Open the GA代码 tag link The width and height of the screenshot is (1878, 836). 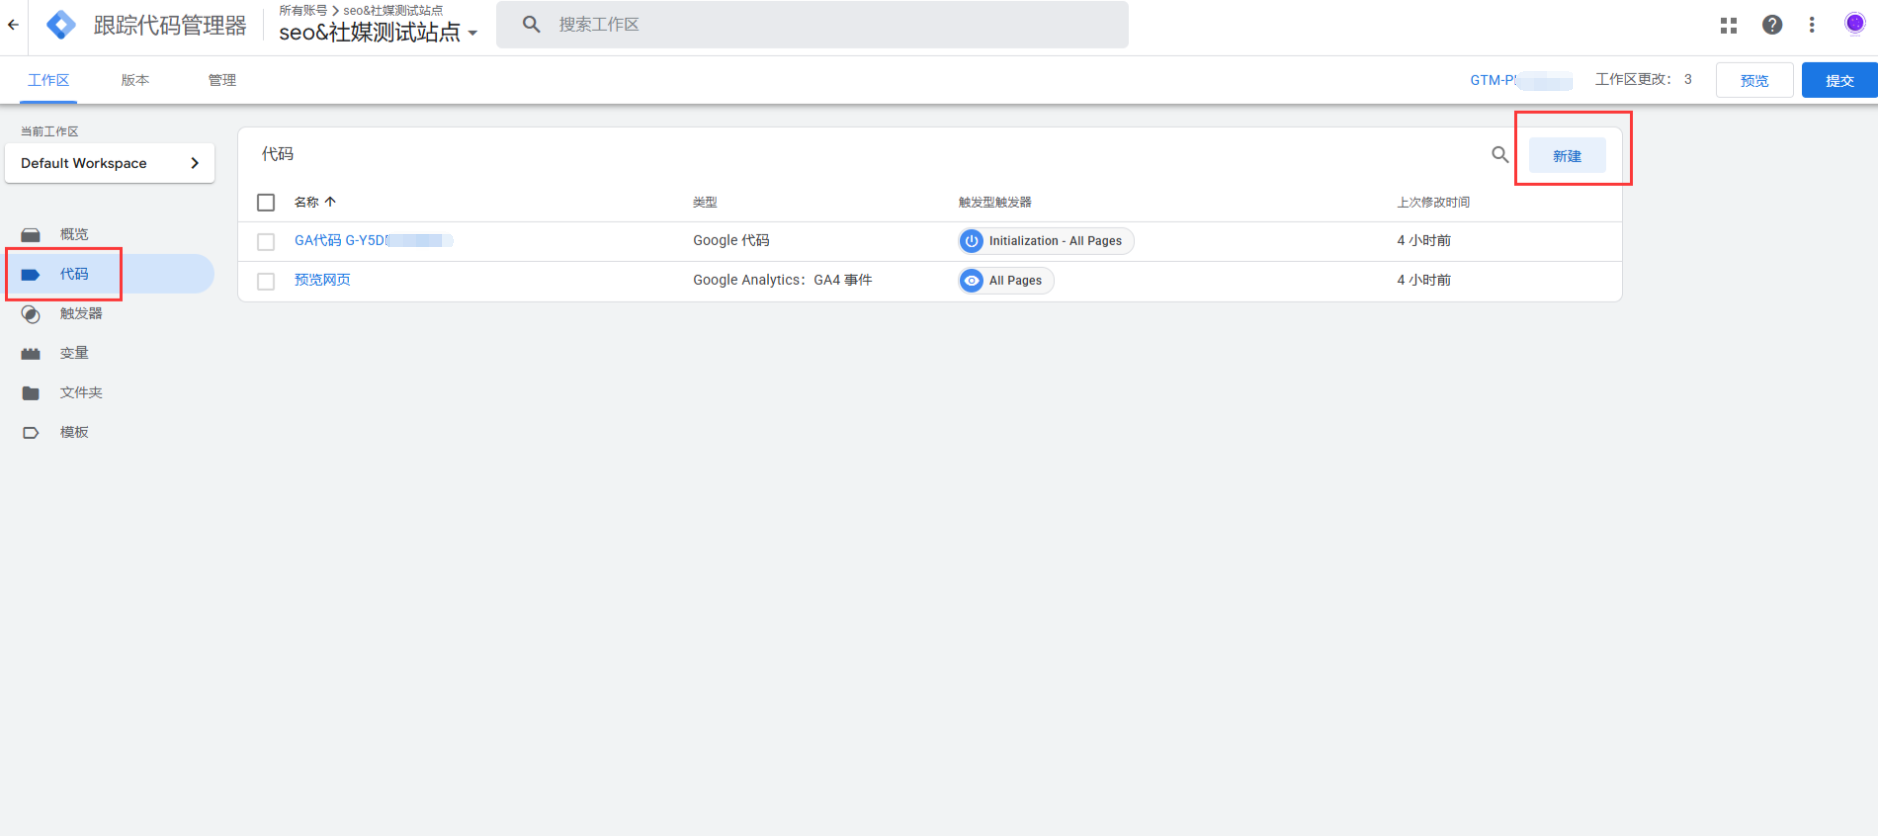[374, 241]
